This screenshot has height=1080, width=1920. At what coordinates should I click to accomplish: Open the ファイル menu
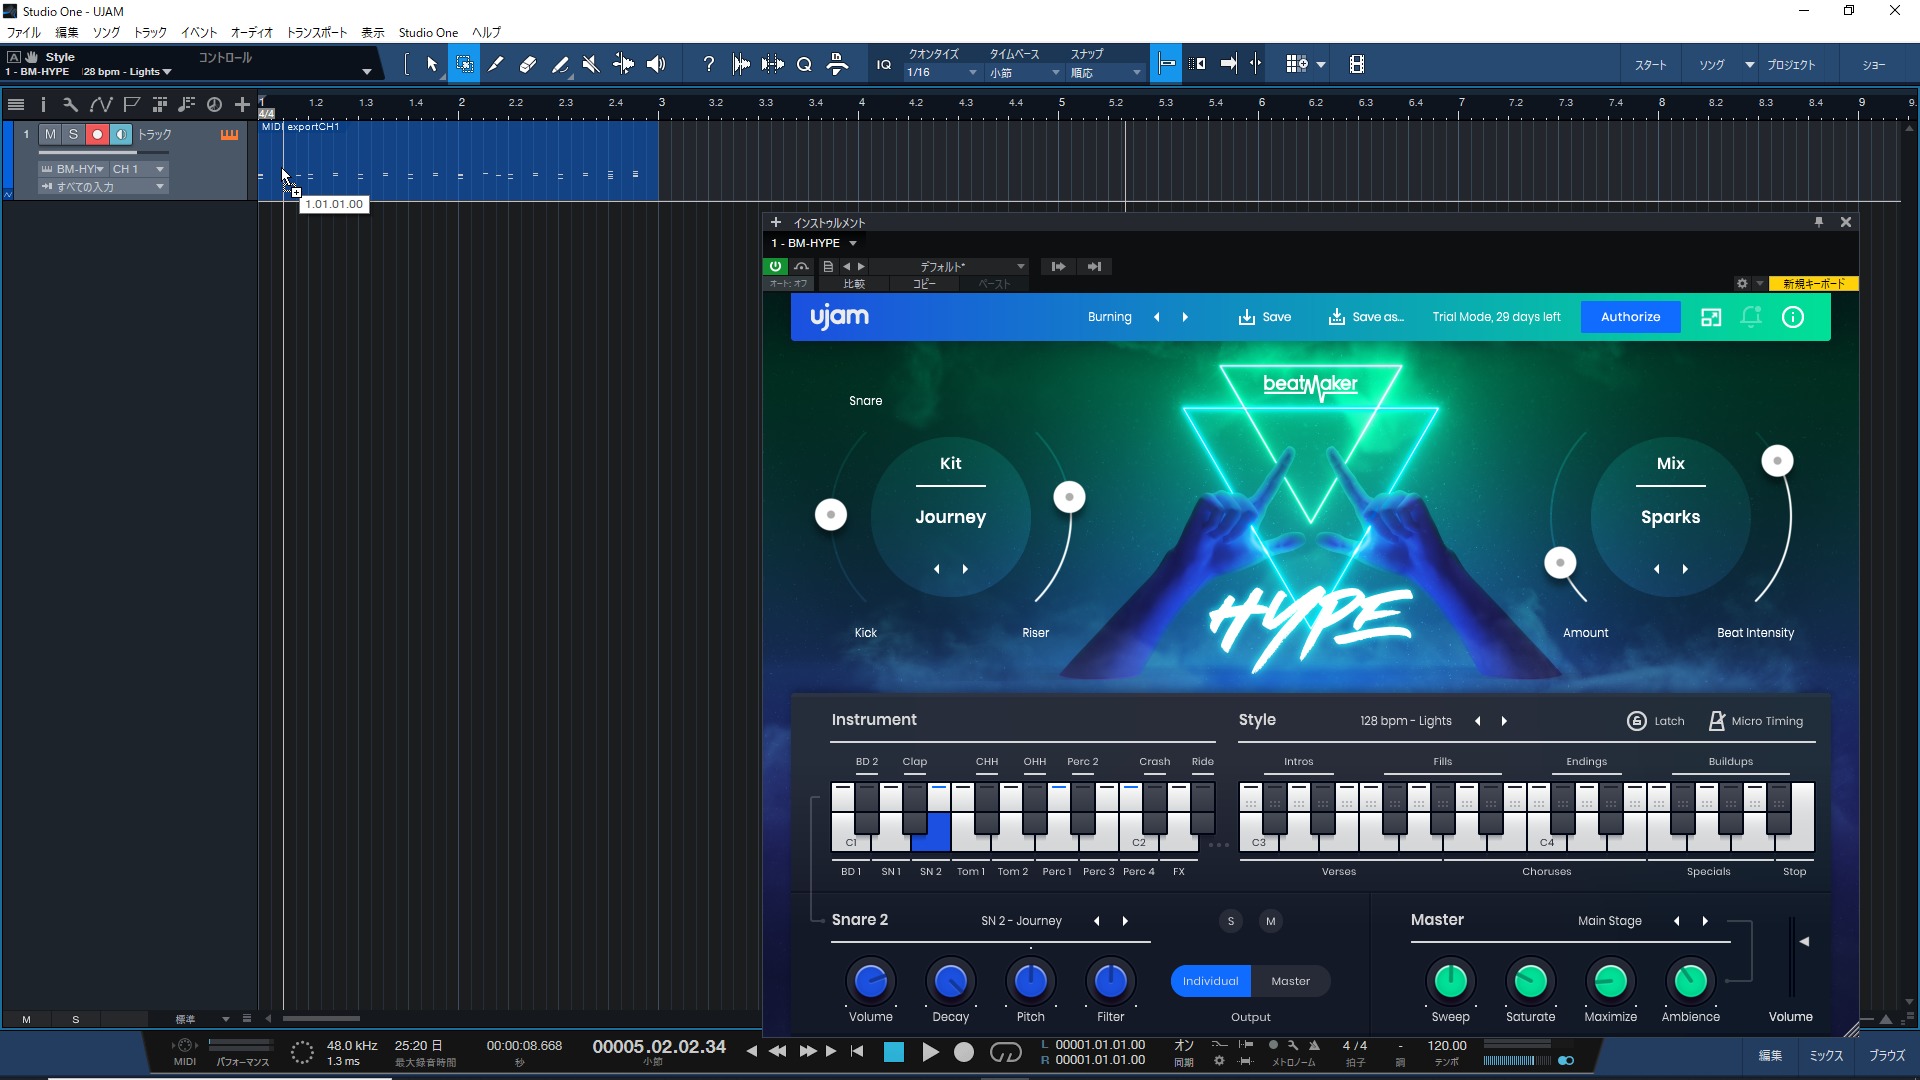(24, 32)
